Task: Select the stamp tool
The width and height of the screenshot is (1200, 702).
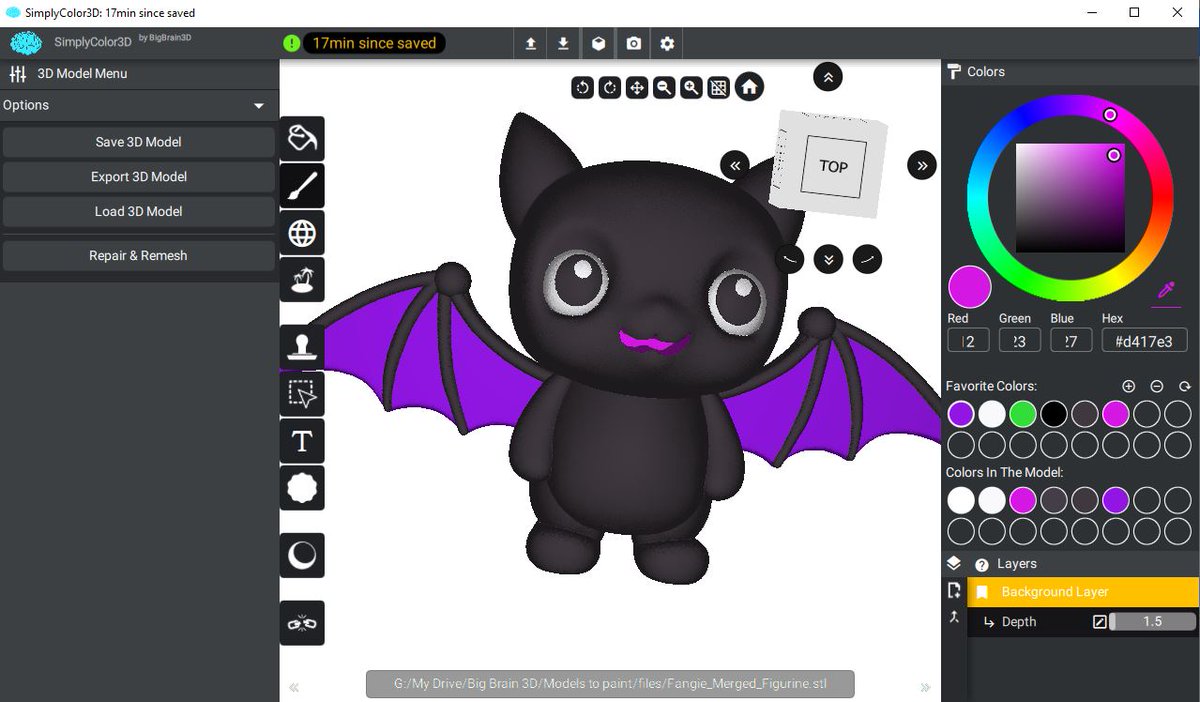Action: tap(302, 347)
